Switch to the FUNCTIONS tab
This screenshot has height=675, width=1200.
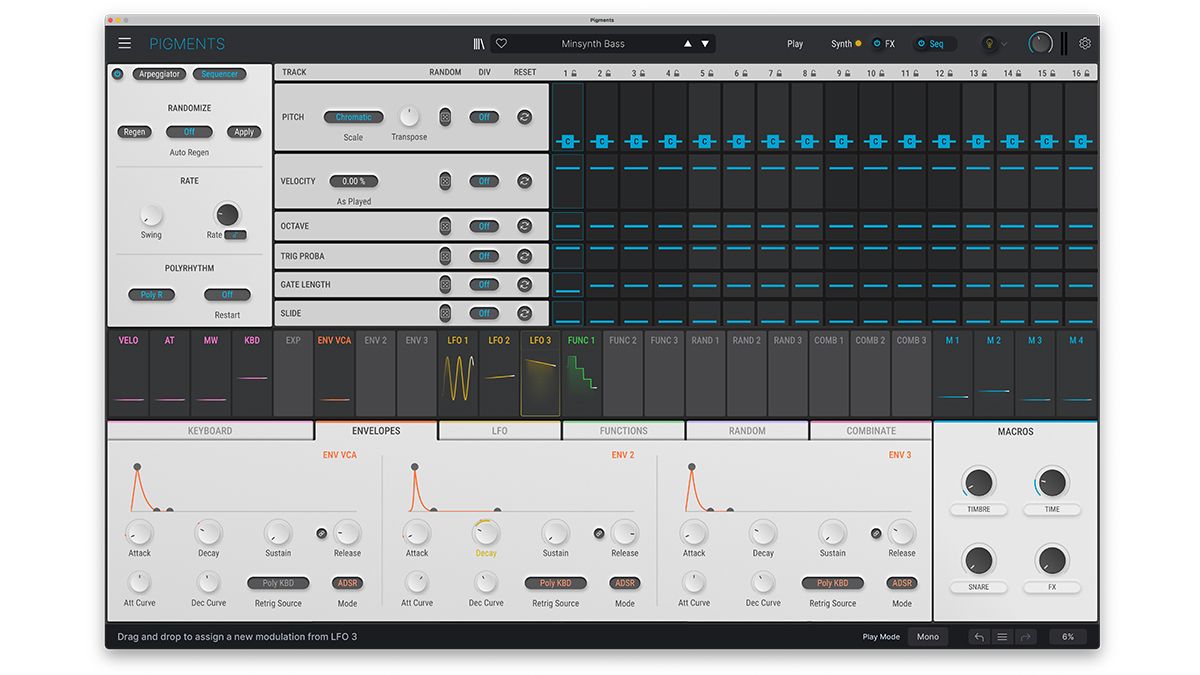(x=623, y=431)
